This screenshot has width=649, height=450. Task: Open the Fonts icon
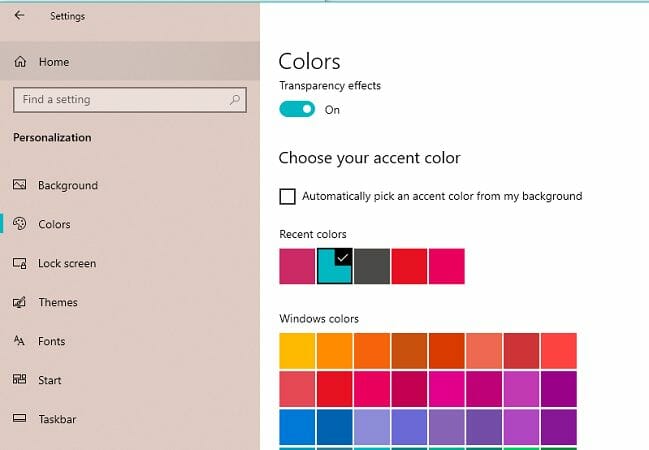click(19, 341)
